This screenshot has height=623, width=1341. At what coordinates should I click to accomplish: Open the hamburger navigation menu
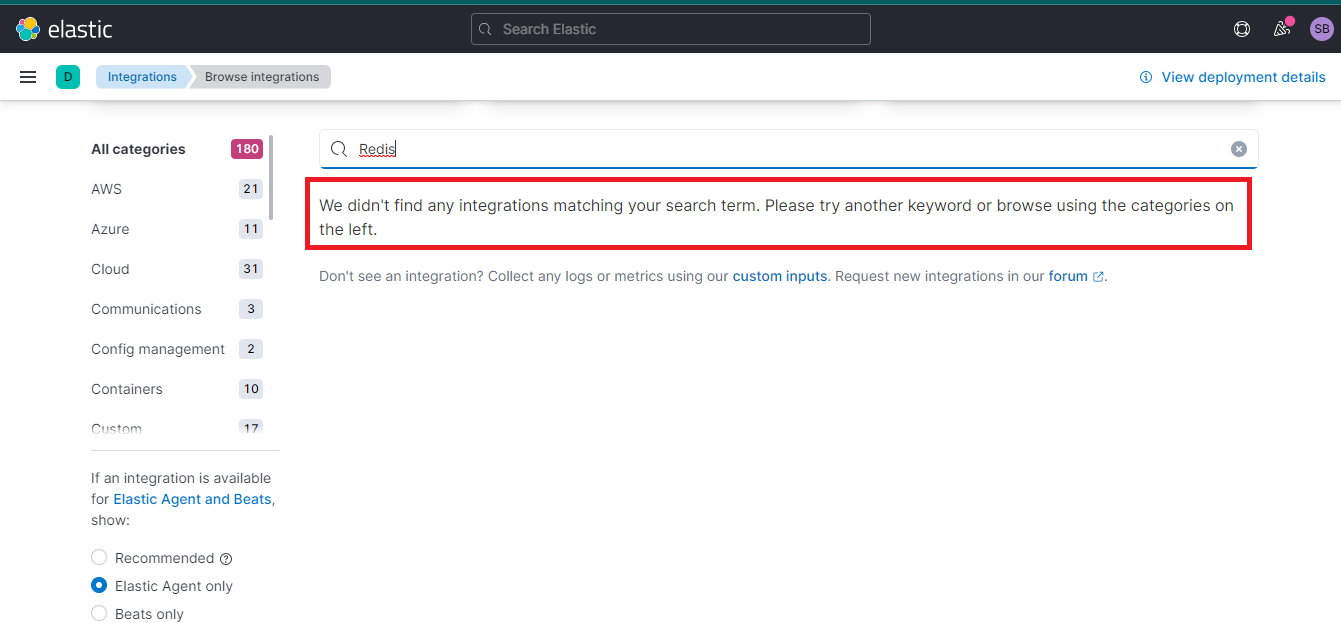(28, 77)
